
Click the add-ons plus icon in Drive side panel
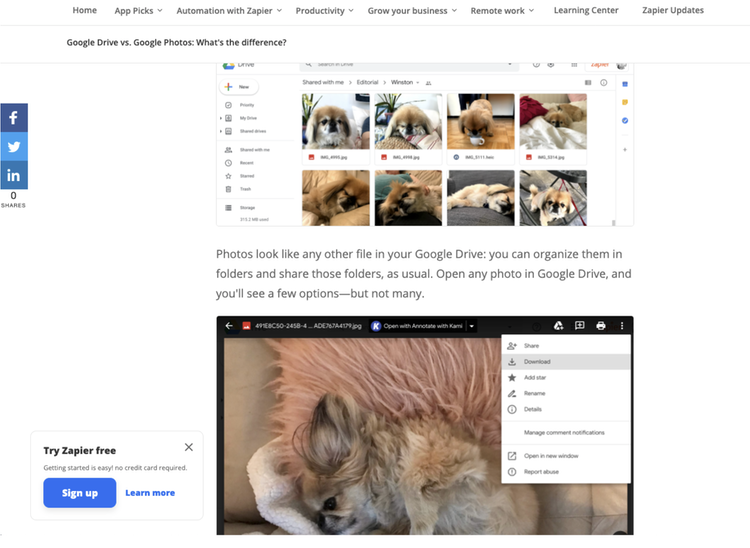(625, 150)
